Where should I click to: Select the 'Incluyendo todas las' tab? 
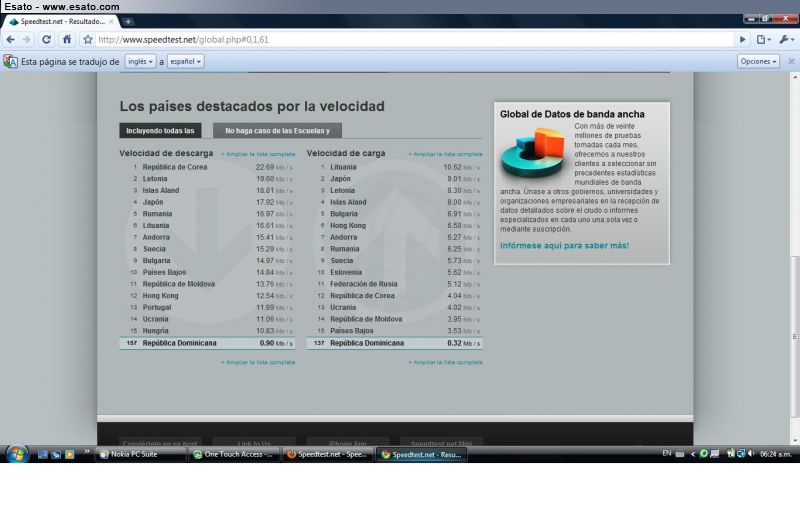coord(160,131)
